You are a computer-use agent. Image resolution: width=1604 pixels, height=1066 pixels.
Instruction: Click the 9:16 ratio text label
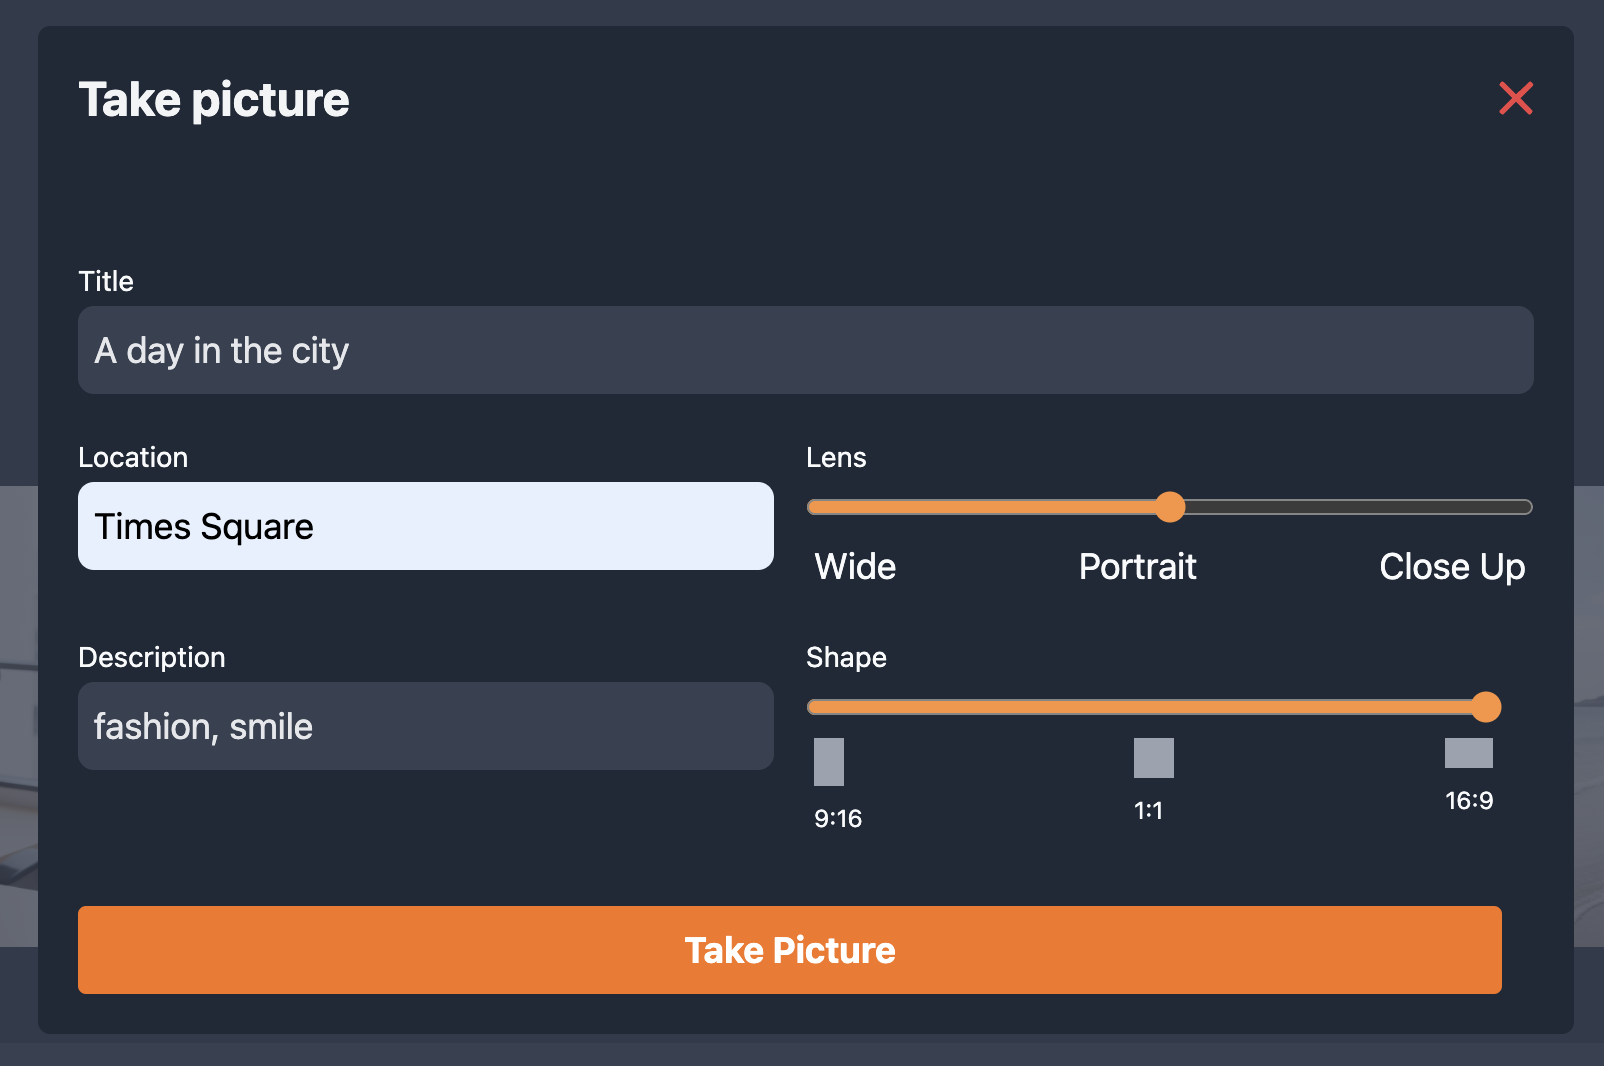838,819
